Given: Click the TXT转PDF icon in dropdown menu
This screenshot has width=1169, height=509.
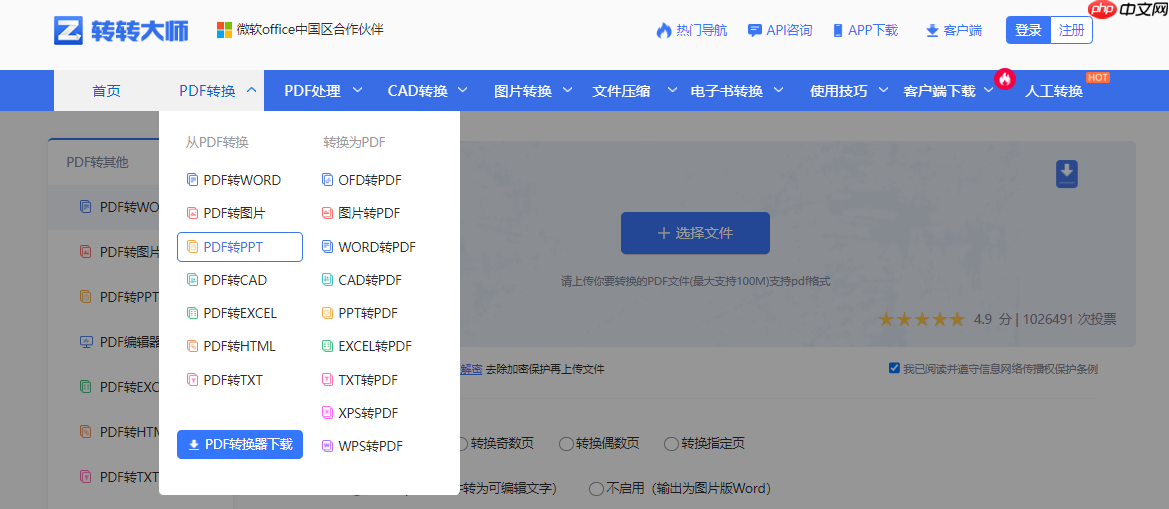Looking at the screenshot, I should point(327,380).
